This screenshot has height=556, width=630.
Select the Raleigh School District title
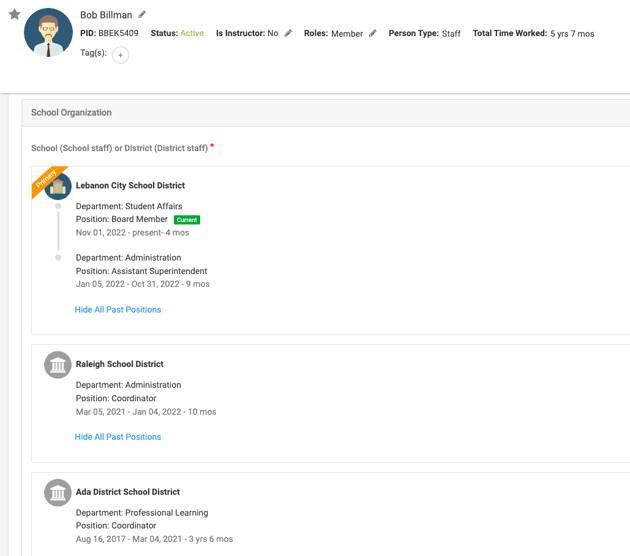[x=119, y=364]
